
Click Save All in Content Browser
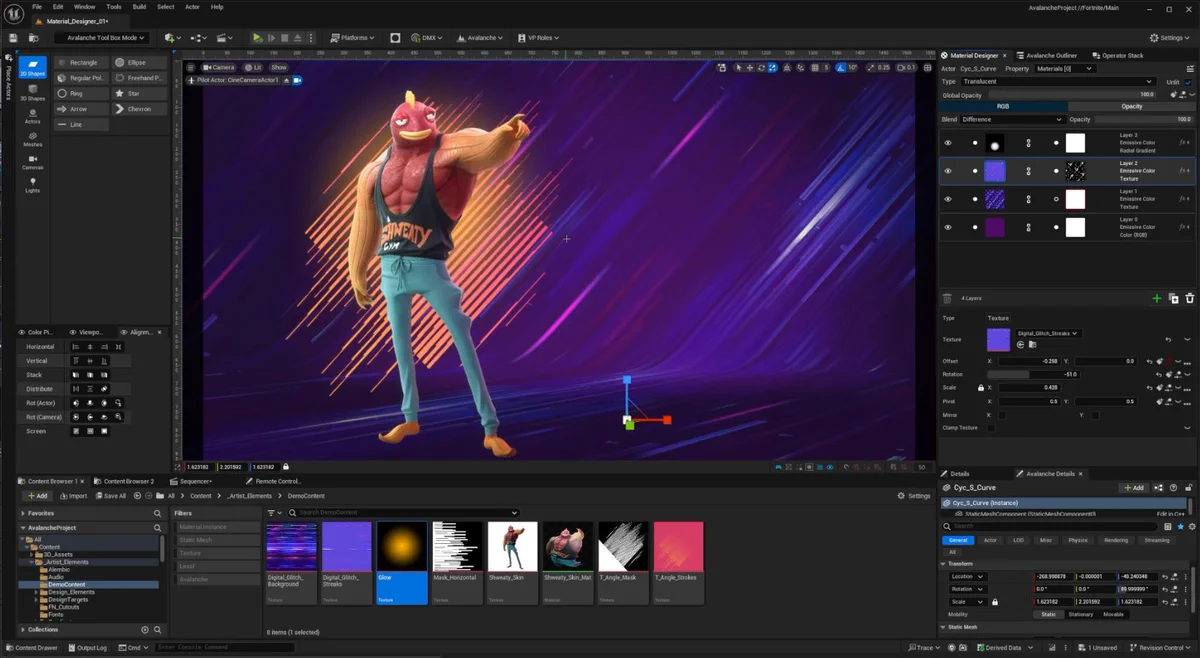click(x=111, y=495)
